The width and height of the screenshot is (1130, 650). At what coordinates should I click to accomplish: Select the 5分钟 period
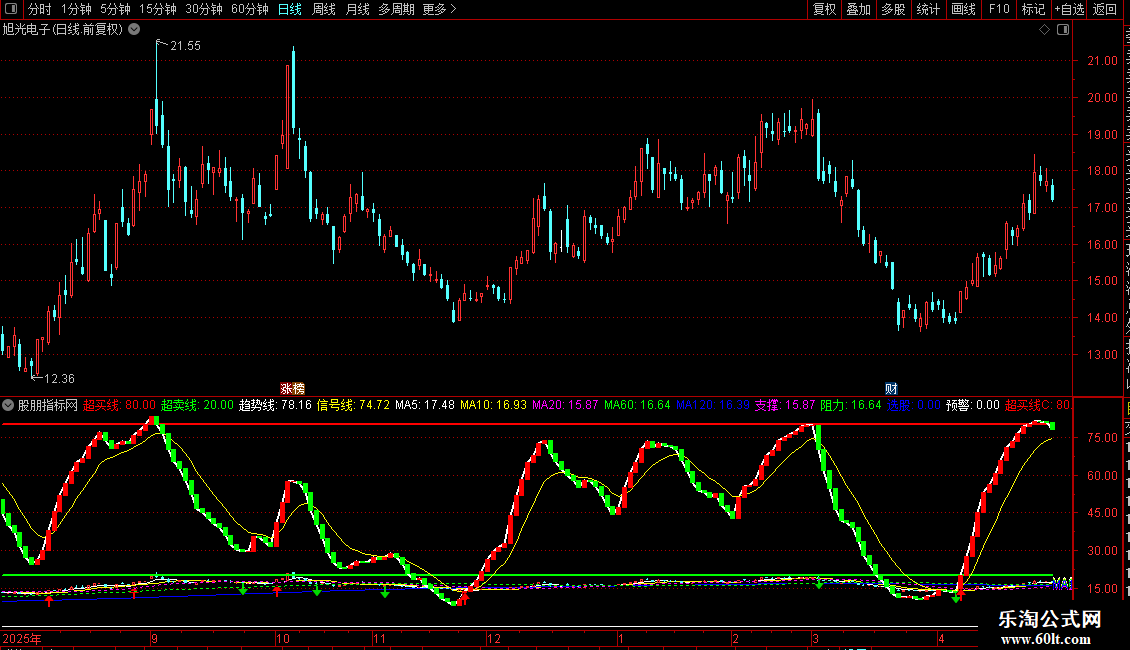[115, 9]
